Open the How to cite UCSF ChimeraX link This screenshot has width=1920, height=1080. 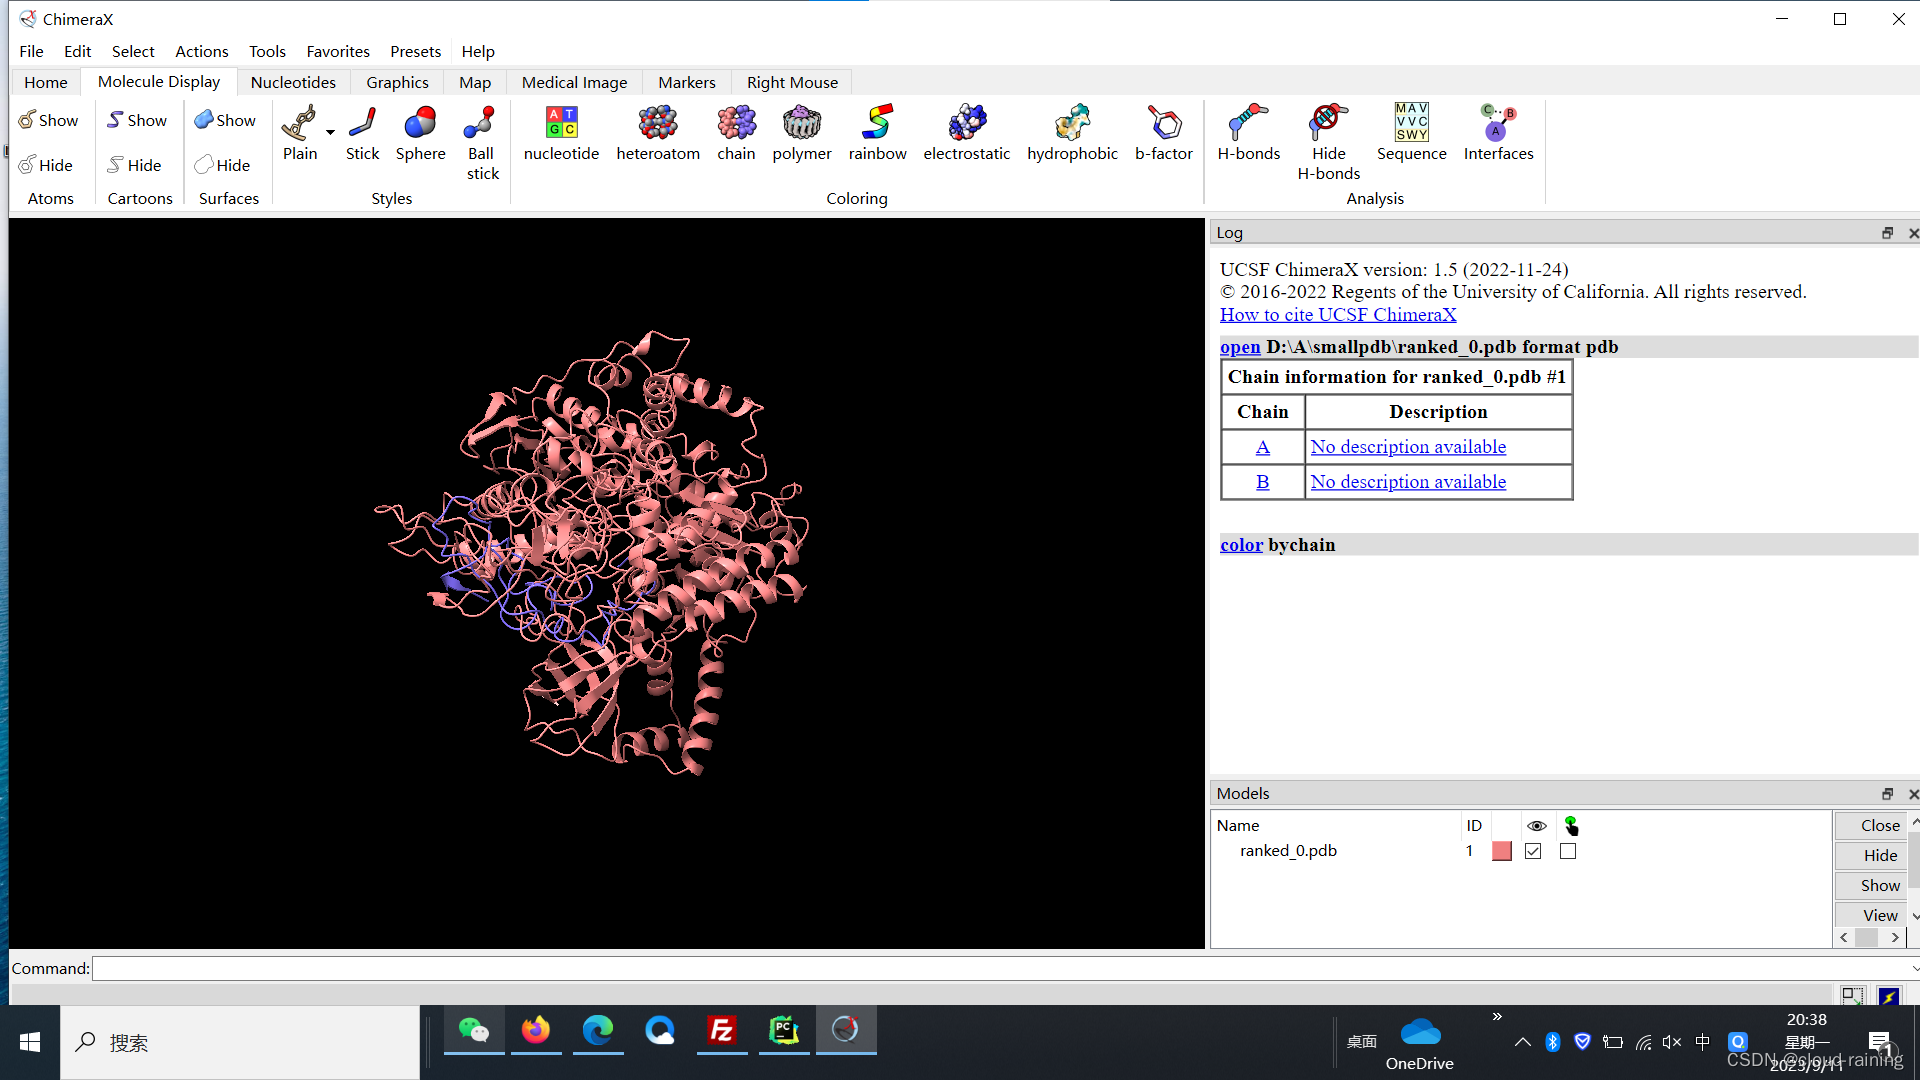coord(1337,314)
